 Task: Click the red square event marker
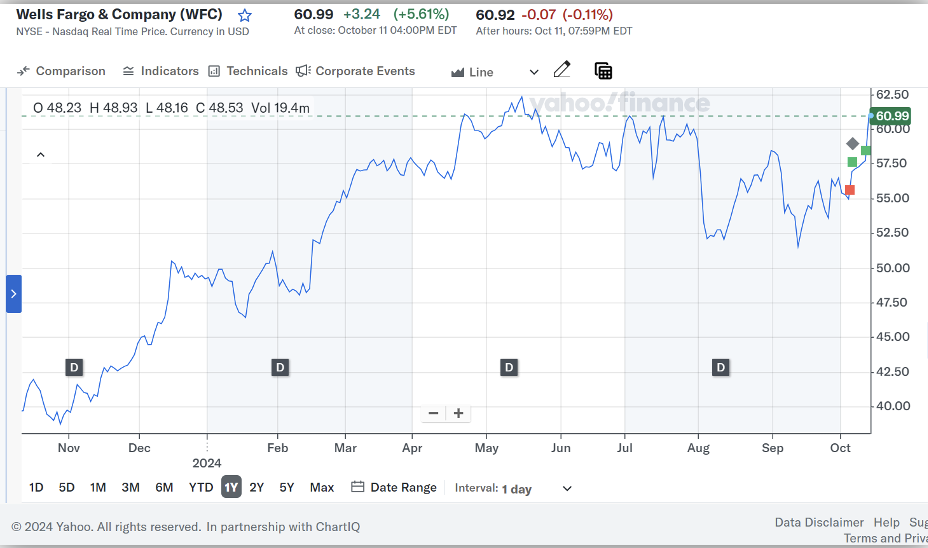[850, 190]
